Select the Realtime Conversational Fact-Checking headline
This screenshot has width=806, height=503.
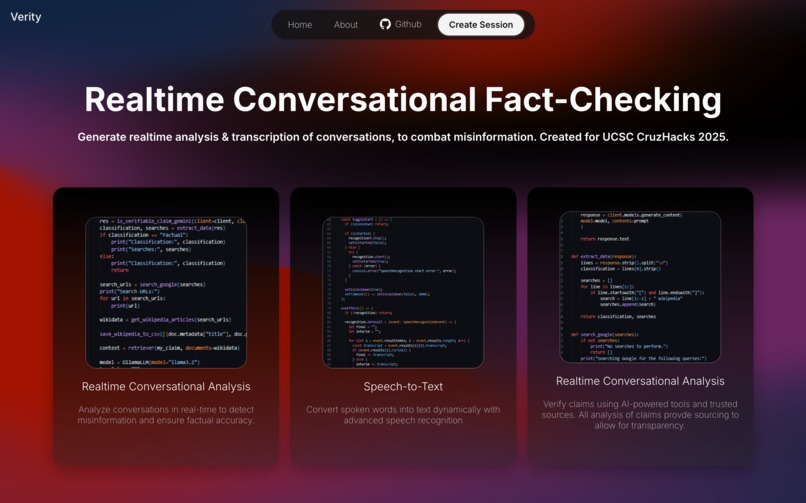(403, 99)
